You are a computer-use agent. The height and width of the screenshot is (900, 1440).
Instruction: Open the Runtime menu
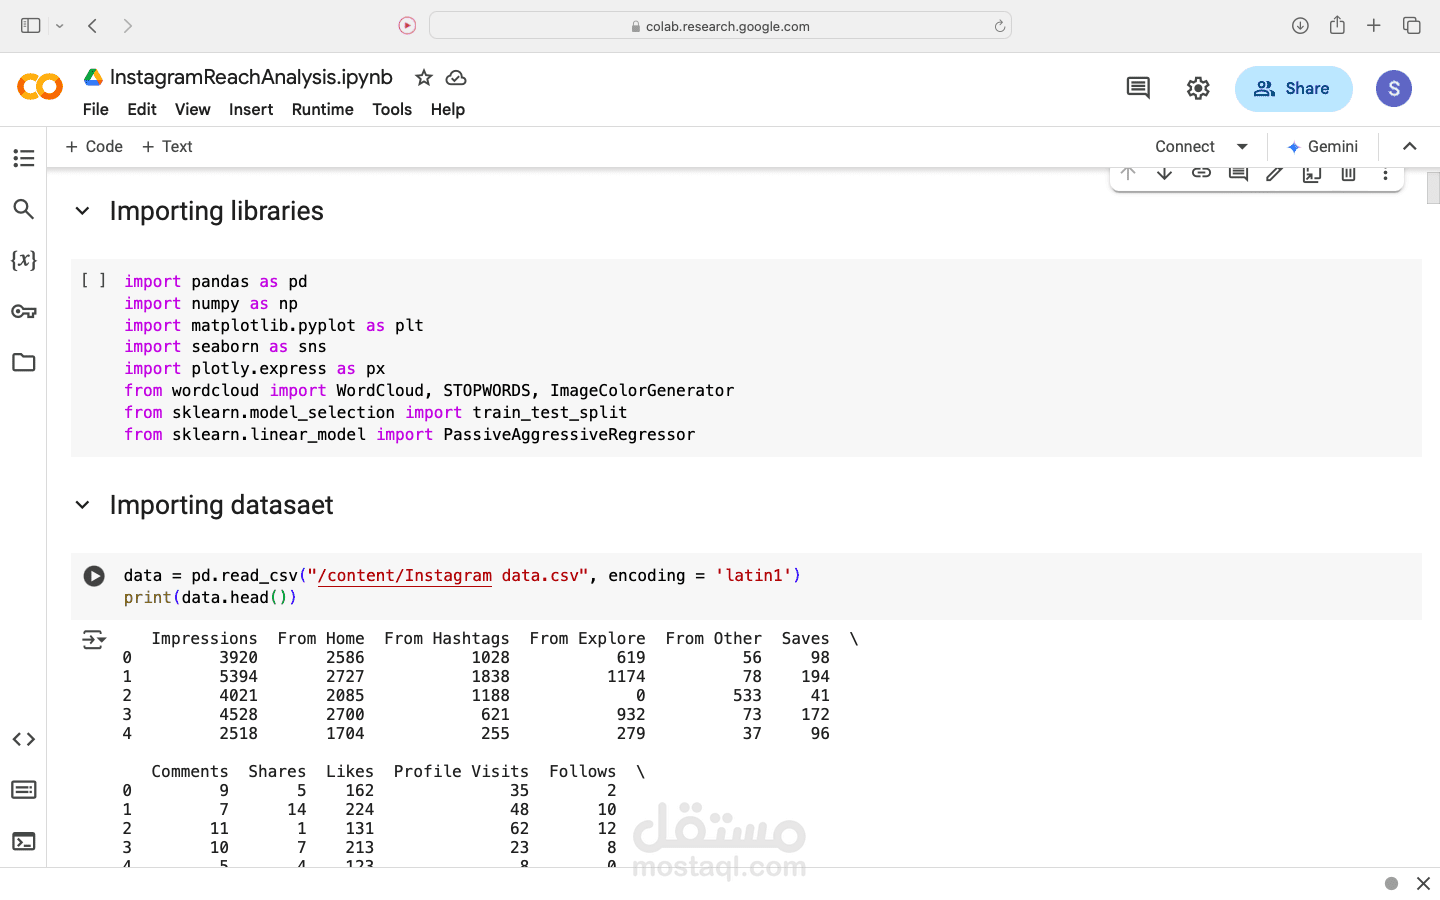point(322,109)
